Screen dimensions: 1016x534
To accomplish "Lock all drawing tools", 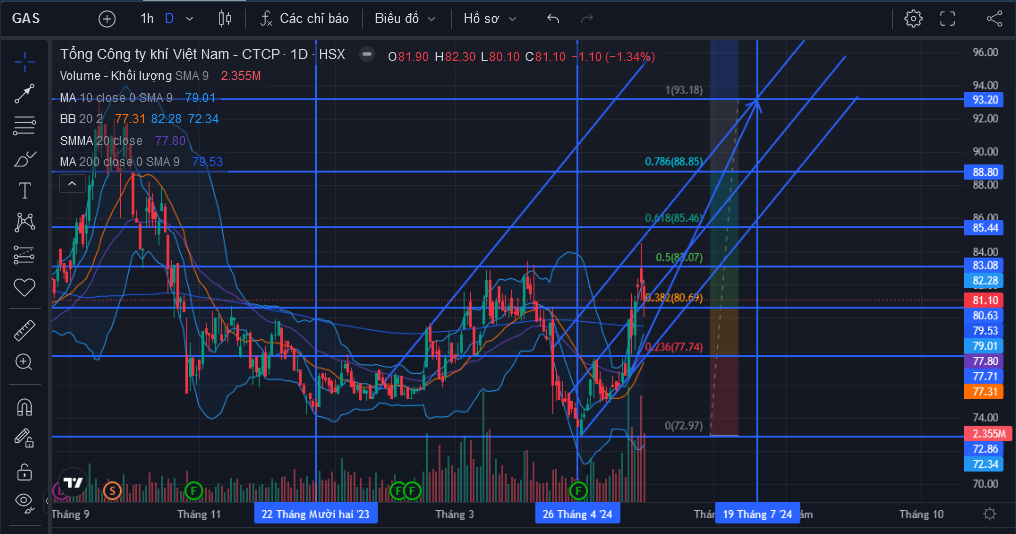I will (25, 471).
